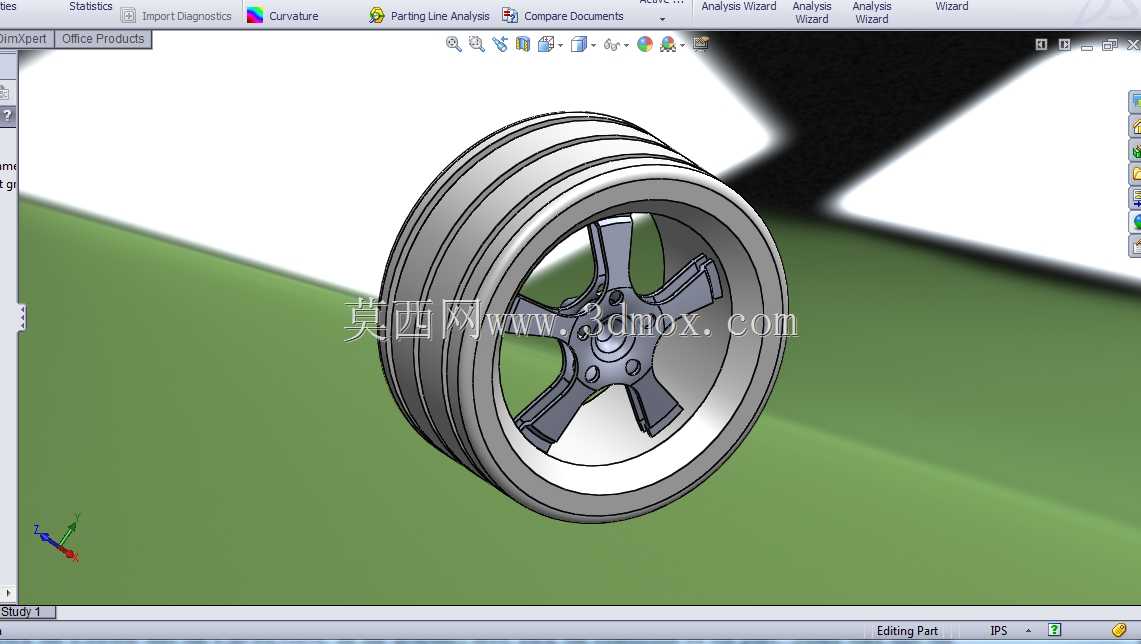Click the Curvature rainbow icon
This screenshot has height=644, width=1141.
[x=255, y=15]
